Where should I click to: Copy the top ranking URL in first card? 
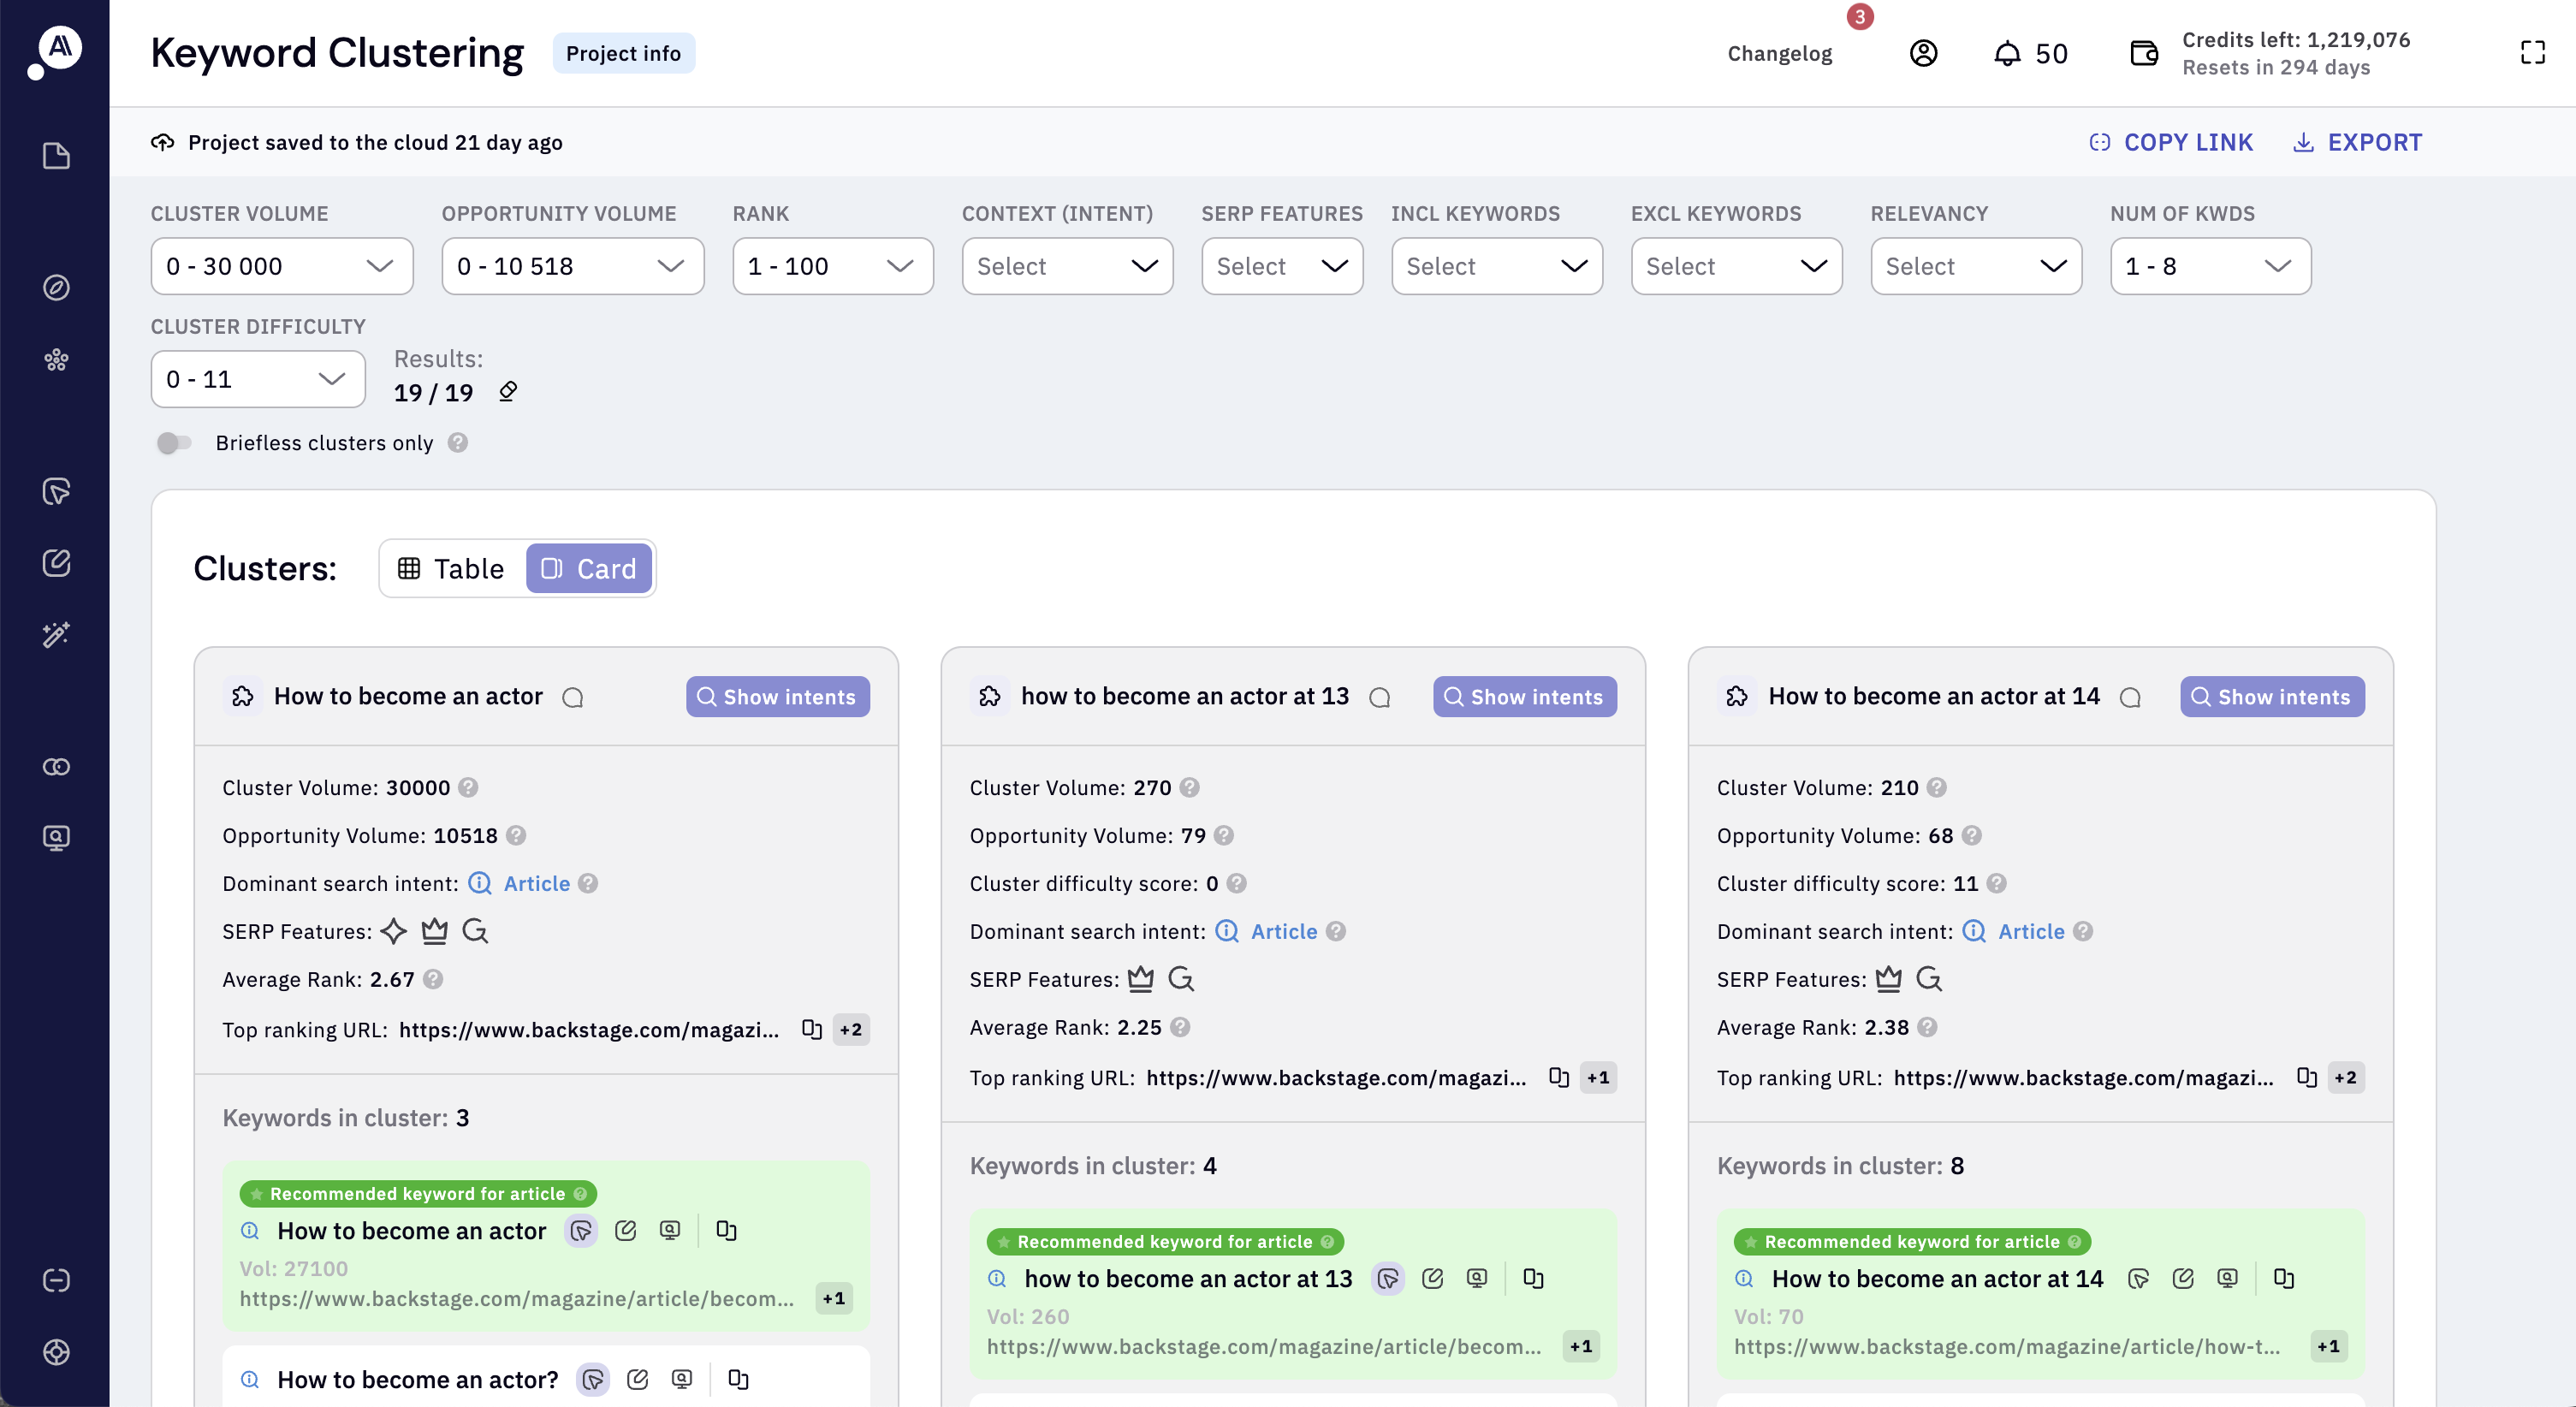(811, 1029)
